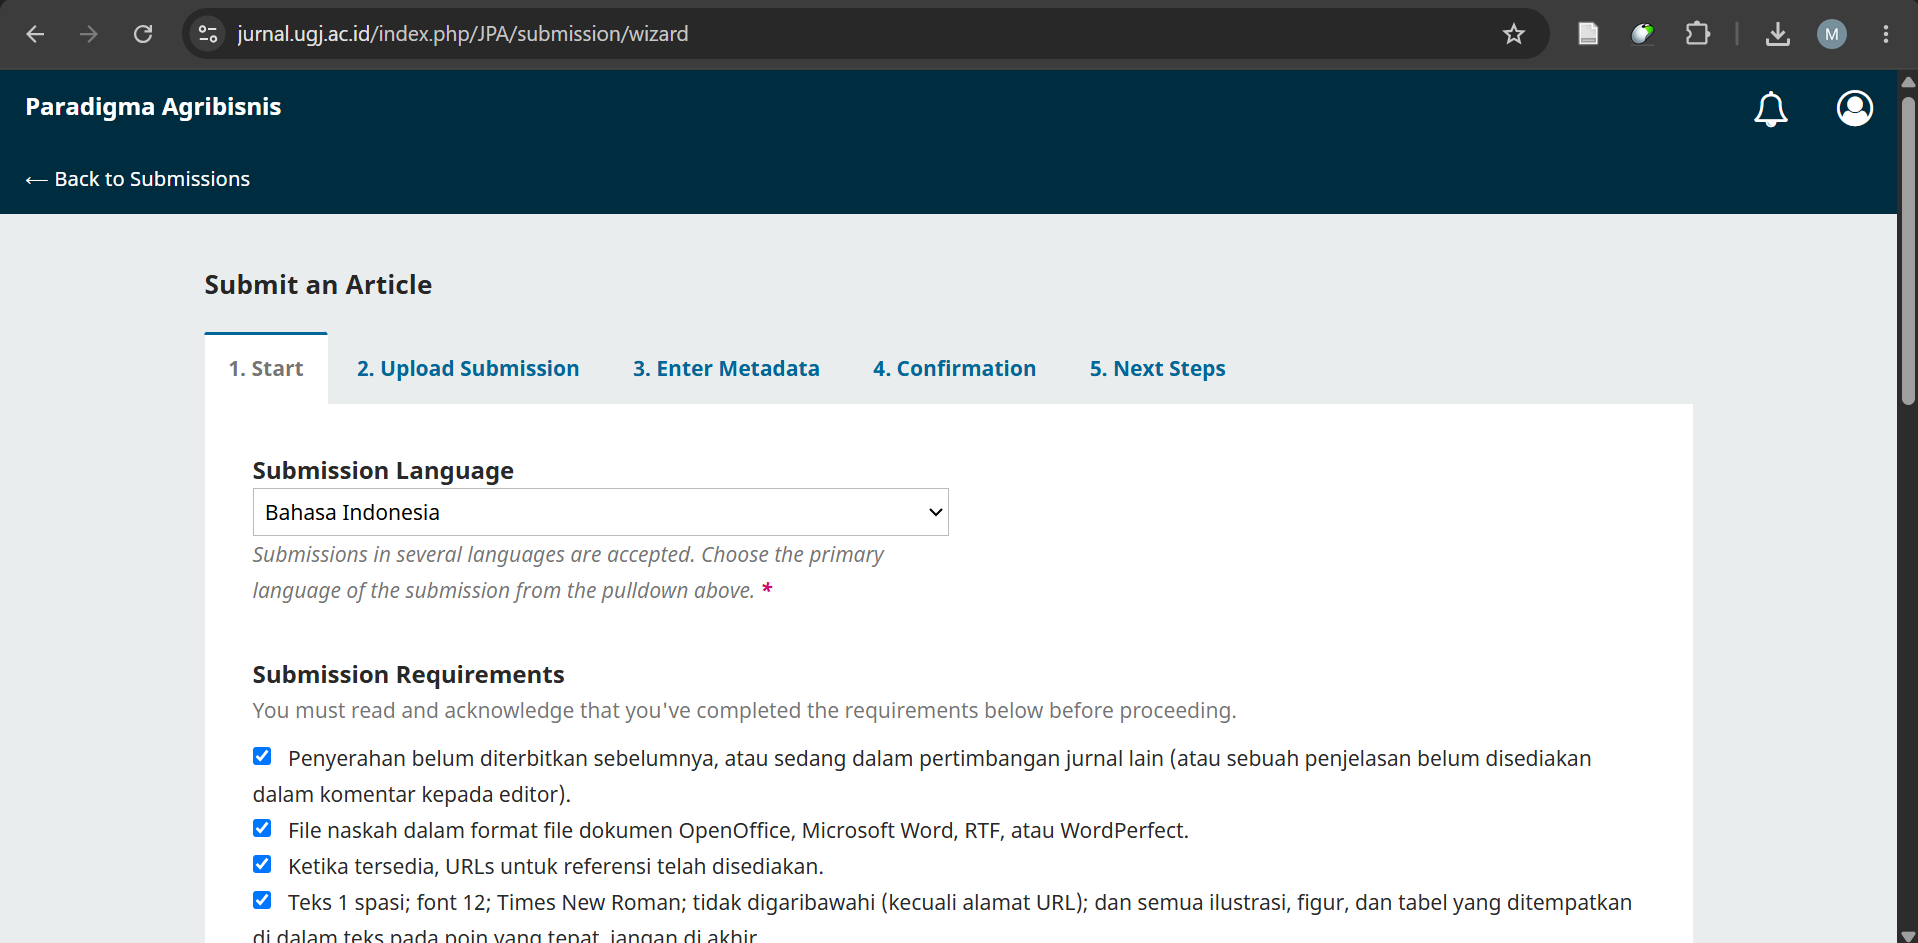Open the Extensions puzzle icon
This screenshot has height=943, width=1918.
coord(1697,34)
